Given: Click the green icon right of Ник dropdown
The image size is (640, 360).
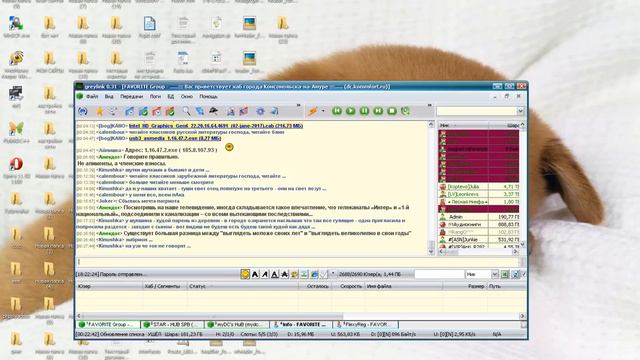Looking at the screenshot, I should pos(505,274).
